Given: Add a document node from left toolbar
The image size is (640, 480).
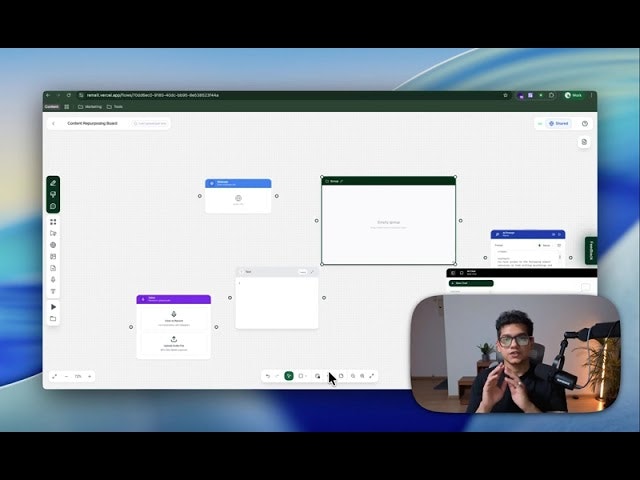Looking at the screenshot, I should (53, 268).
